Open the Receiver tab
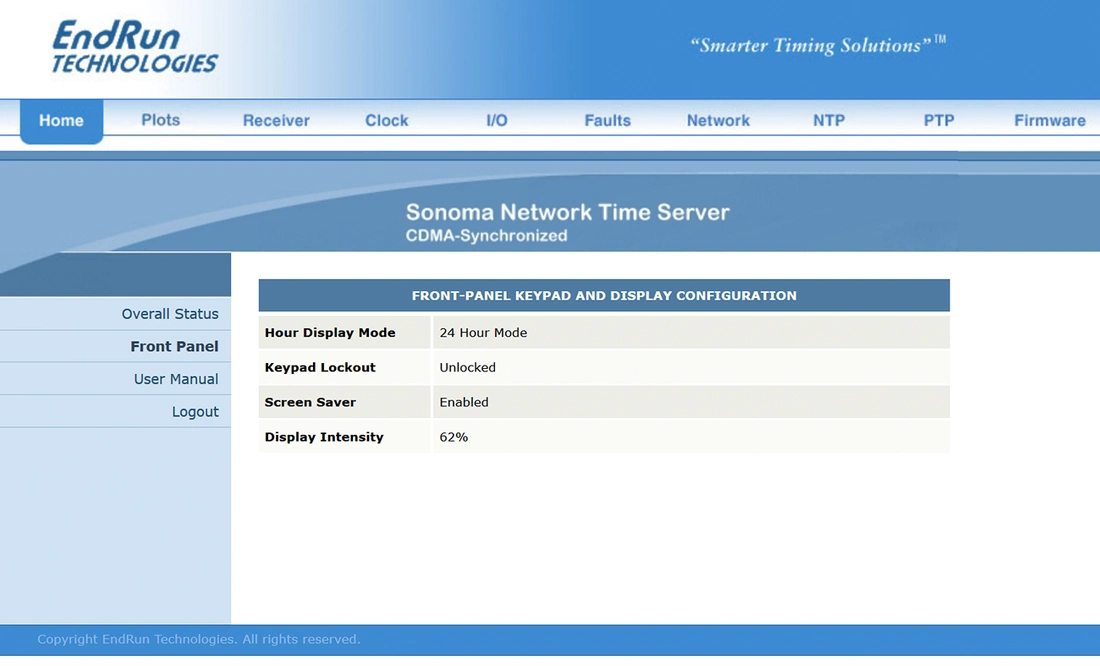Screen dimensions: 1100x666 coord(276,121)
